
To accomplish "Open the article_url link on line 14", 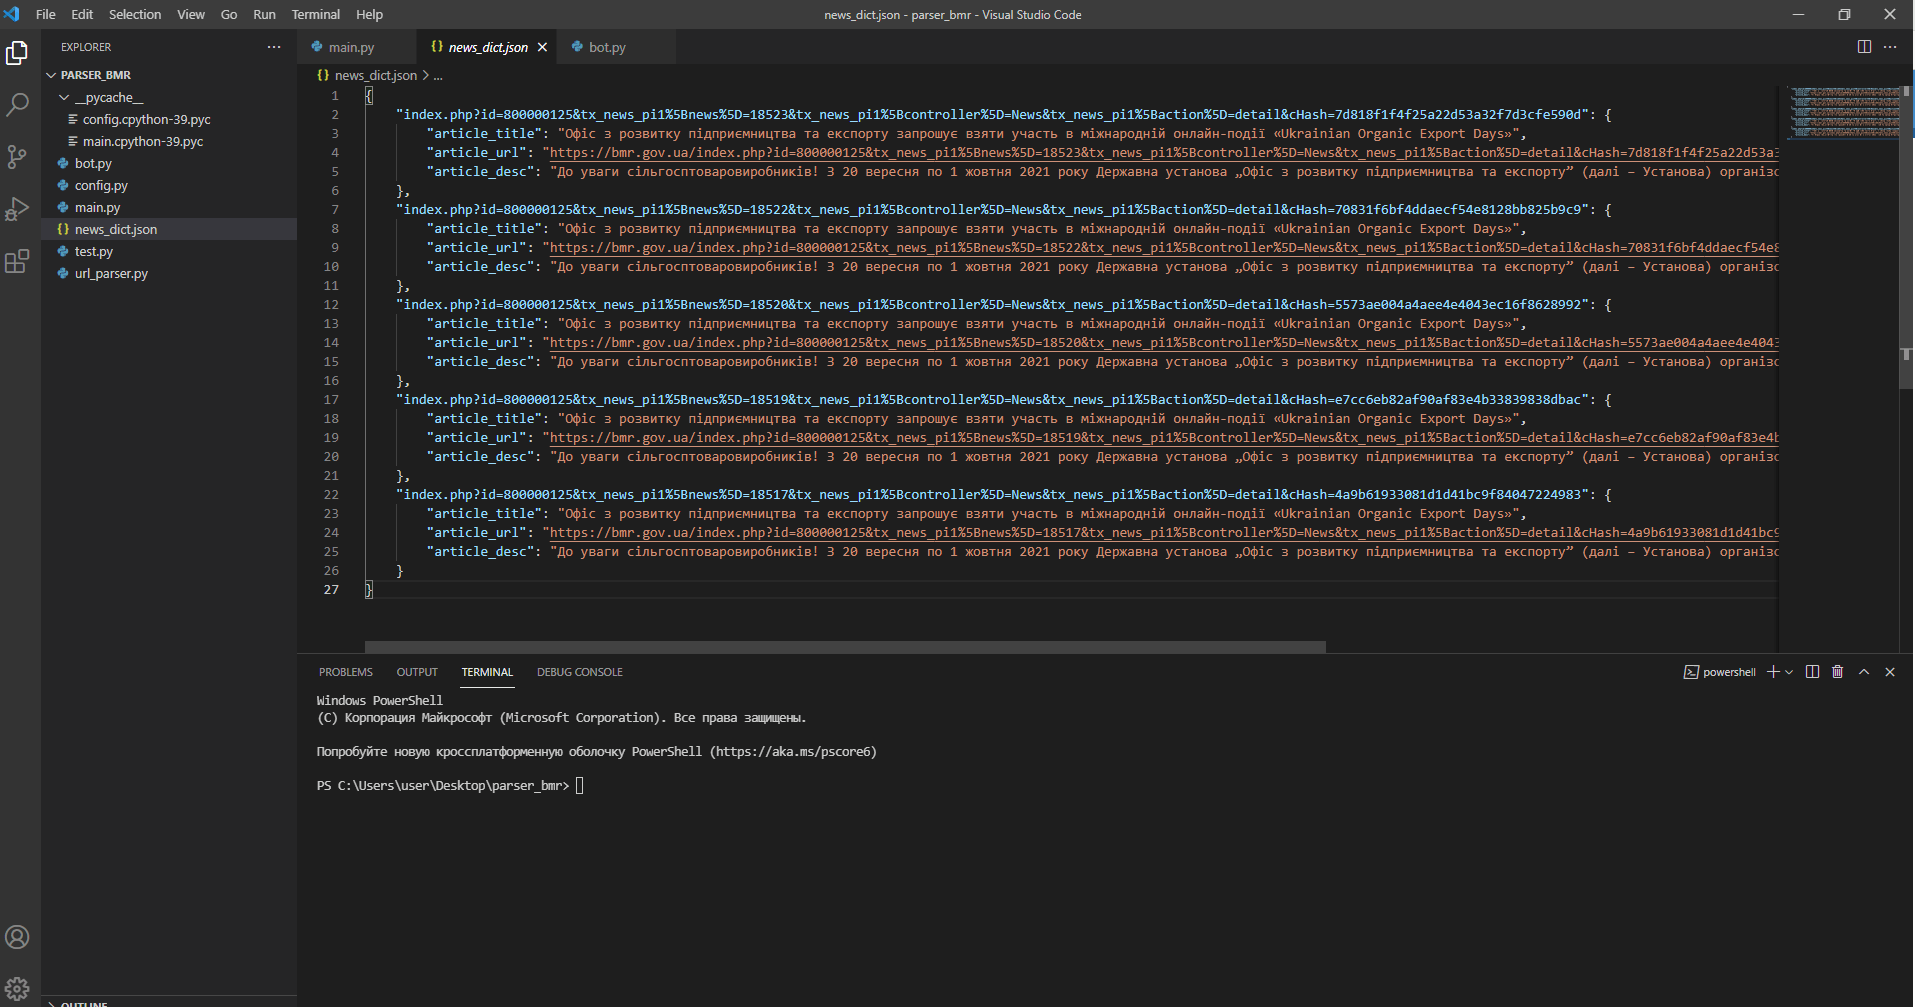I will point(1164,343).
